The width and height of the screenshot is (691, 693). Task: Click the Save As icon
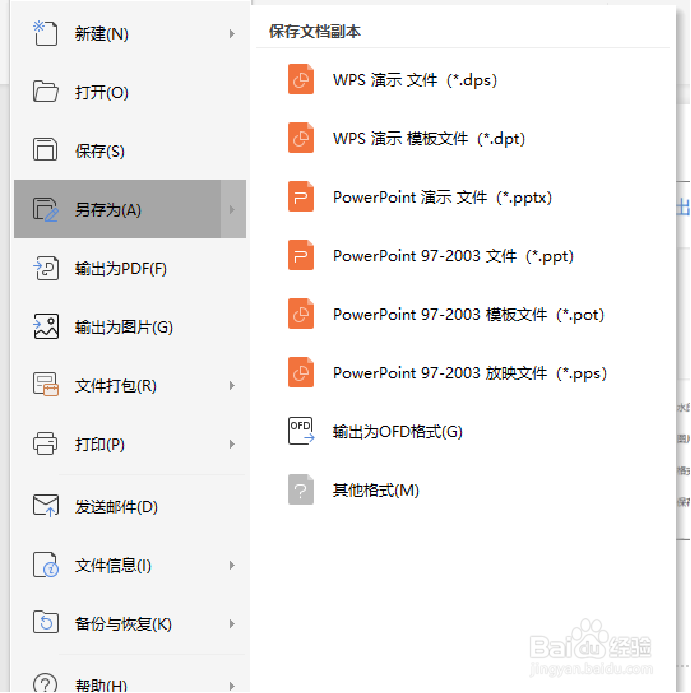point(45,209)
